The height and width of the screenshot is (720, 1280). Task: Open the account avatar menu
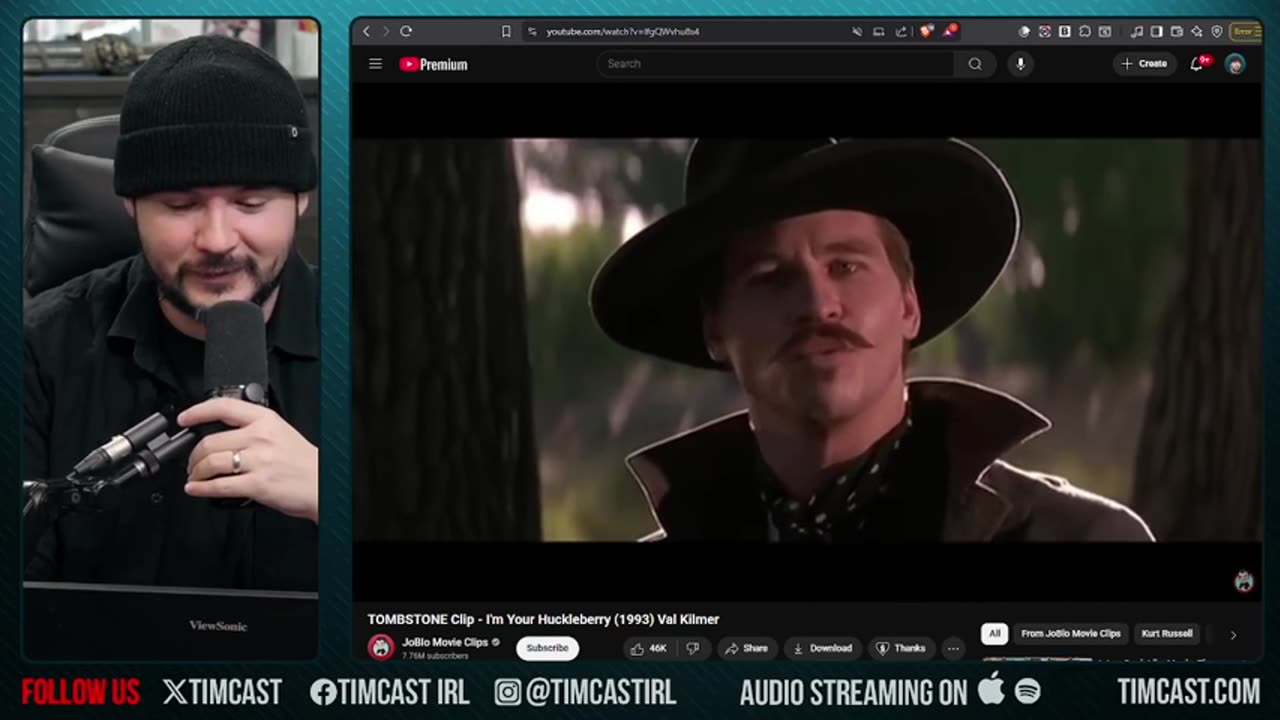click(x=1236, y=64)
